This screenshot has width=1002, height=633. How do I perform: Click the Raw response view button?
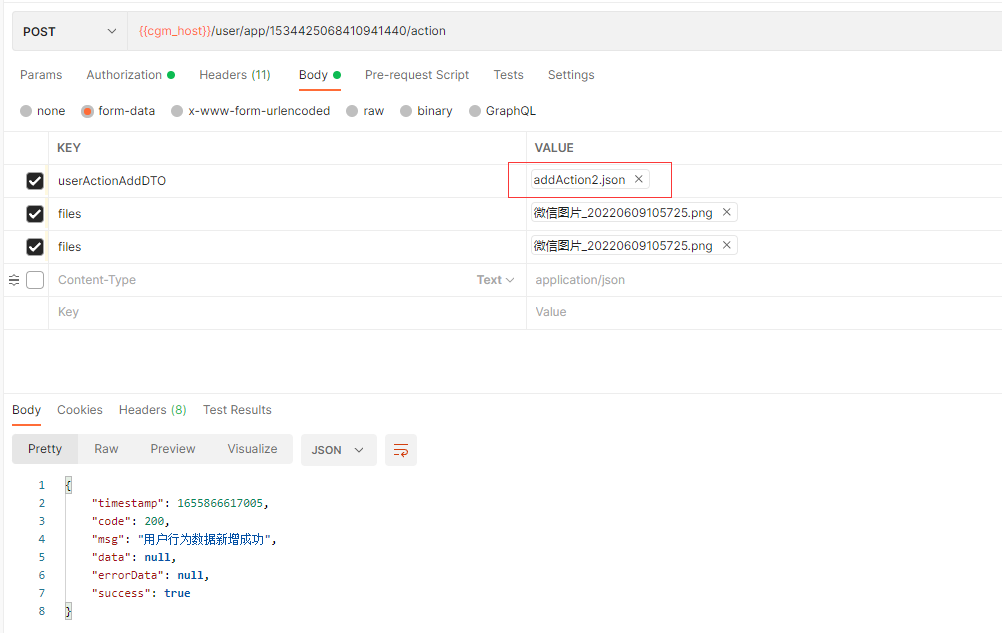[x=106, y=449]
